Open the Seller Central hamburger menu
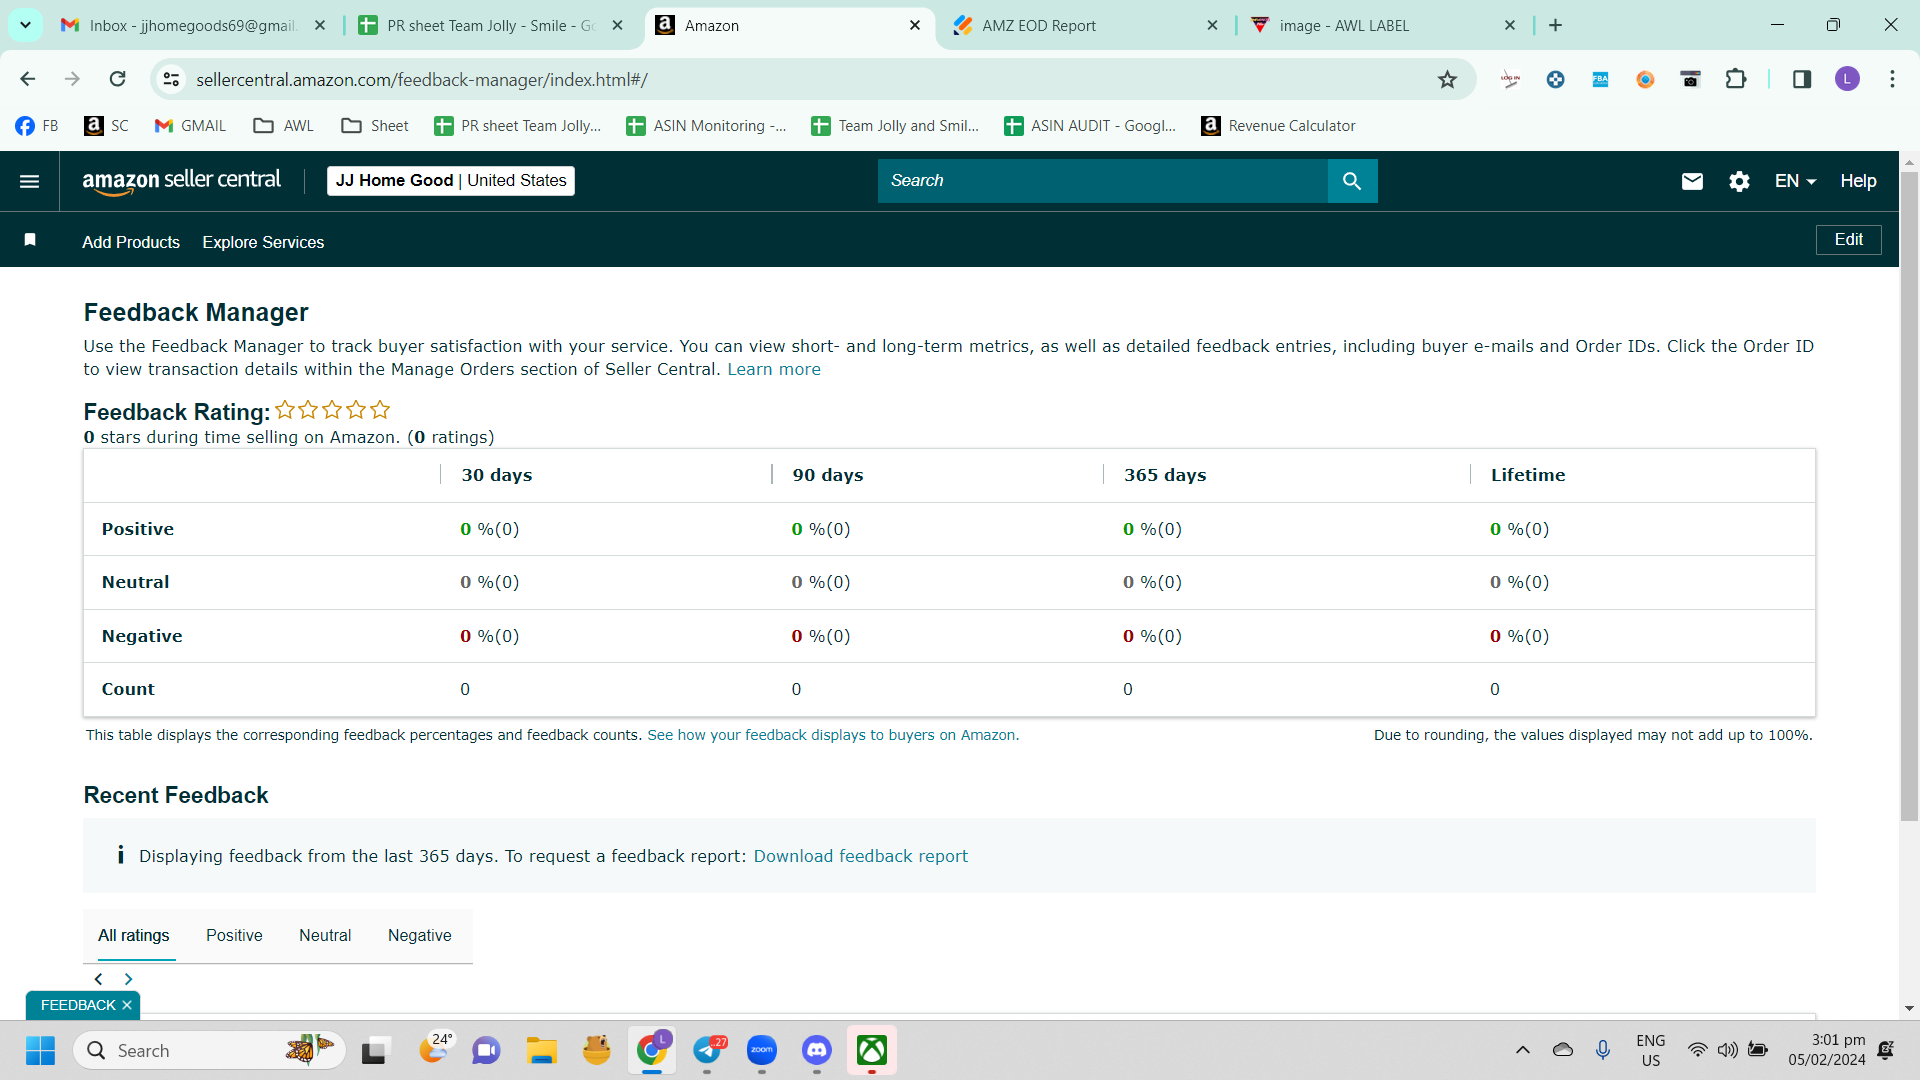Screen dimensions: 1920x1080 click(30, 181)
